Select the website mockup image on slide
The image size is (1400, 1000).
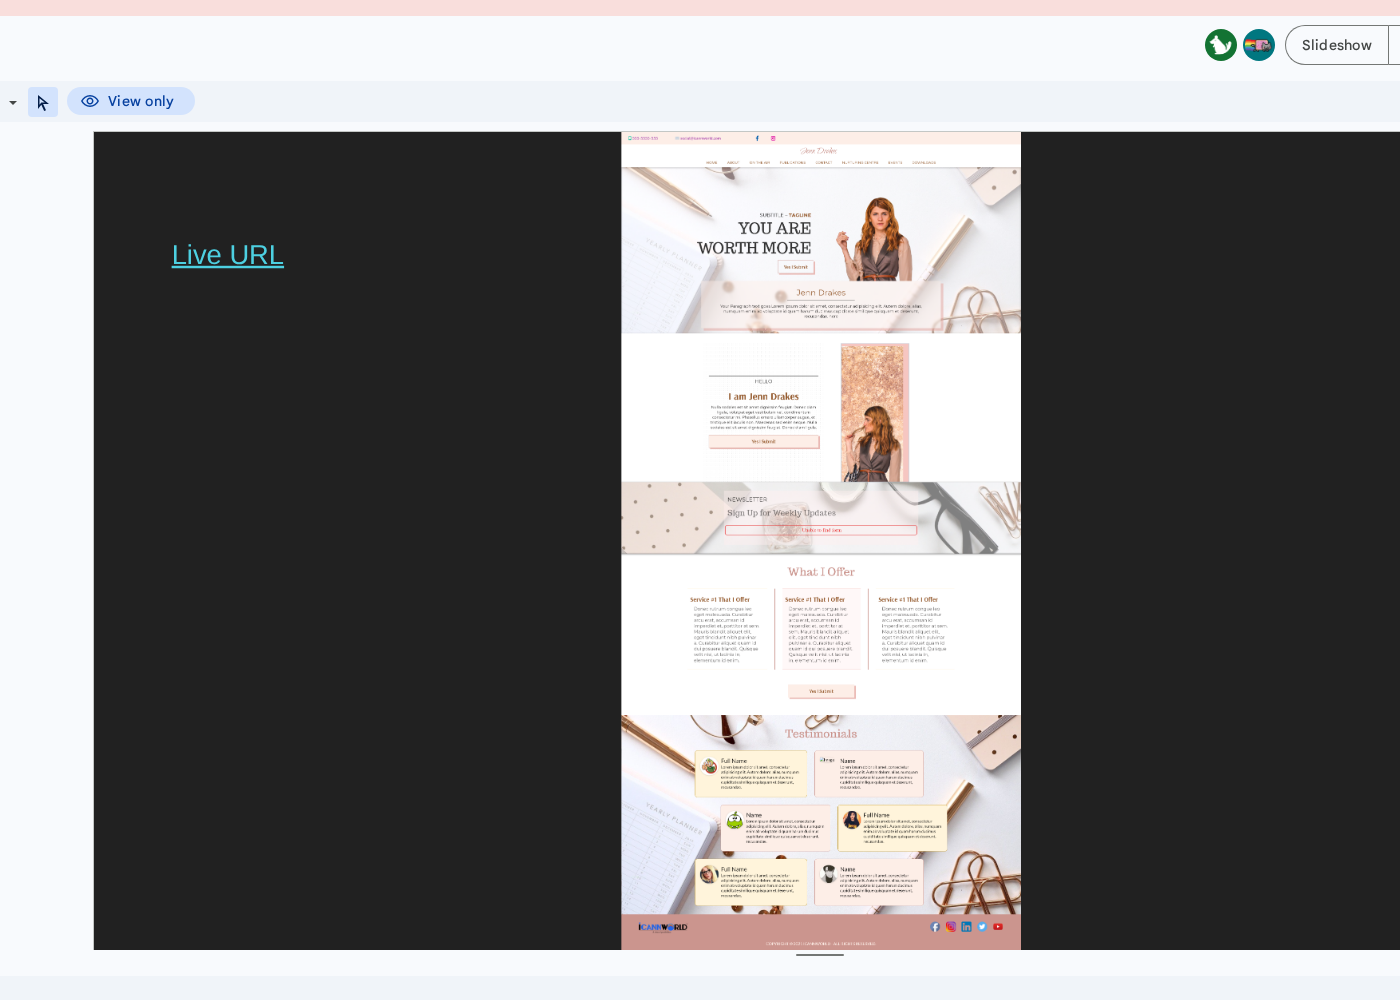821,541
